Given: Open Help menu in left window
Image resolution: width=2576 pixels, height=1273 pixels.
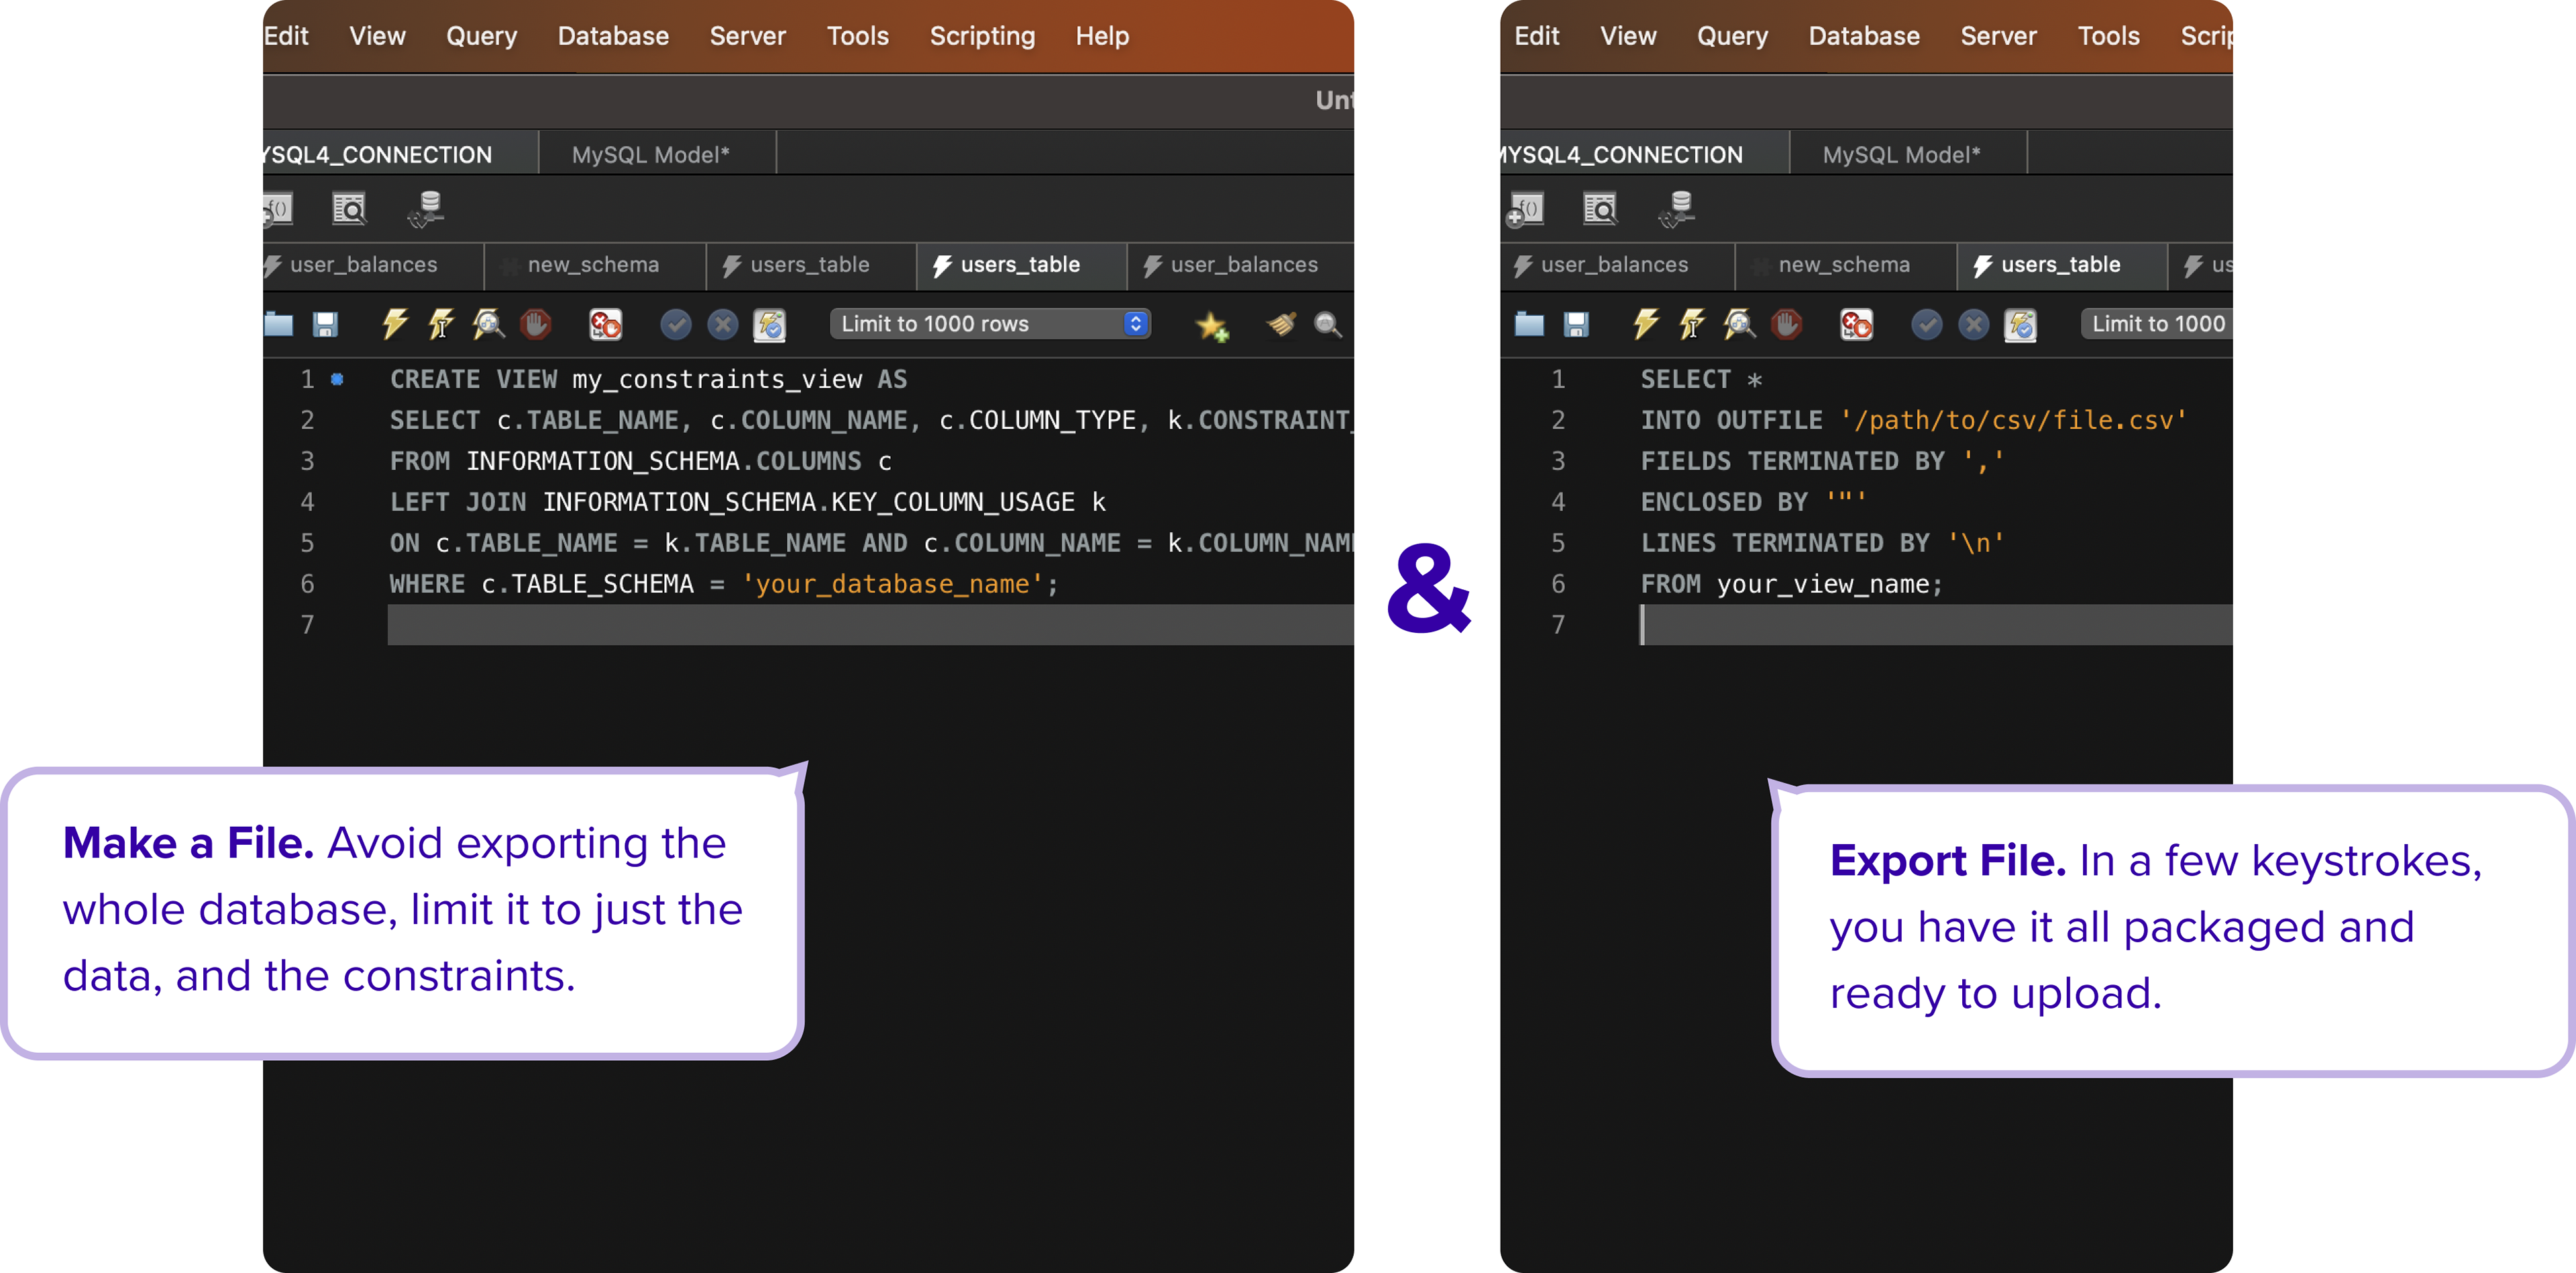Looking at the screenshot, I should [1102, 36].
